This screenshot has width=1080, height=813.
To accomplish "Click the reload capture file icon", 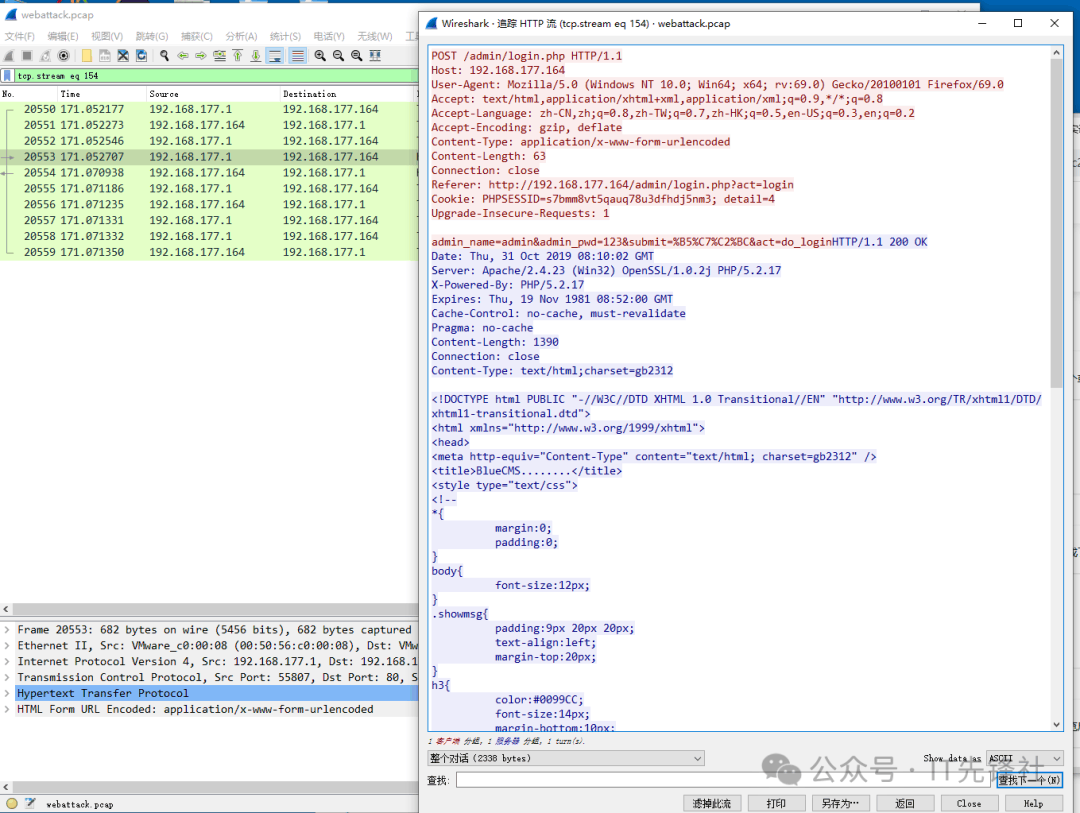I will coord(141,56).
